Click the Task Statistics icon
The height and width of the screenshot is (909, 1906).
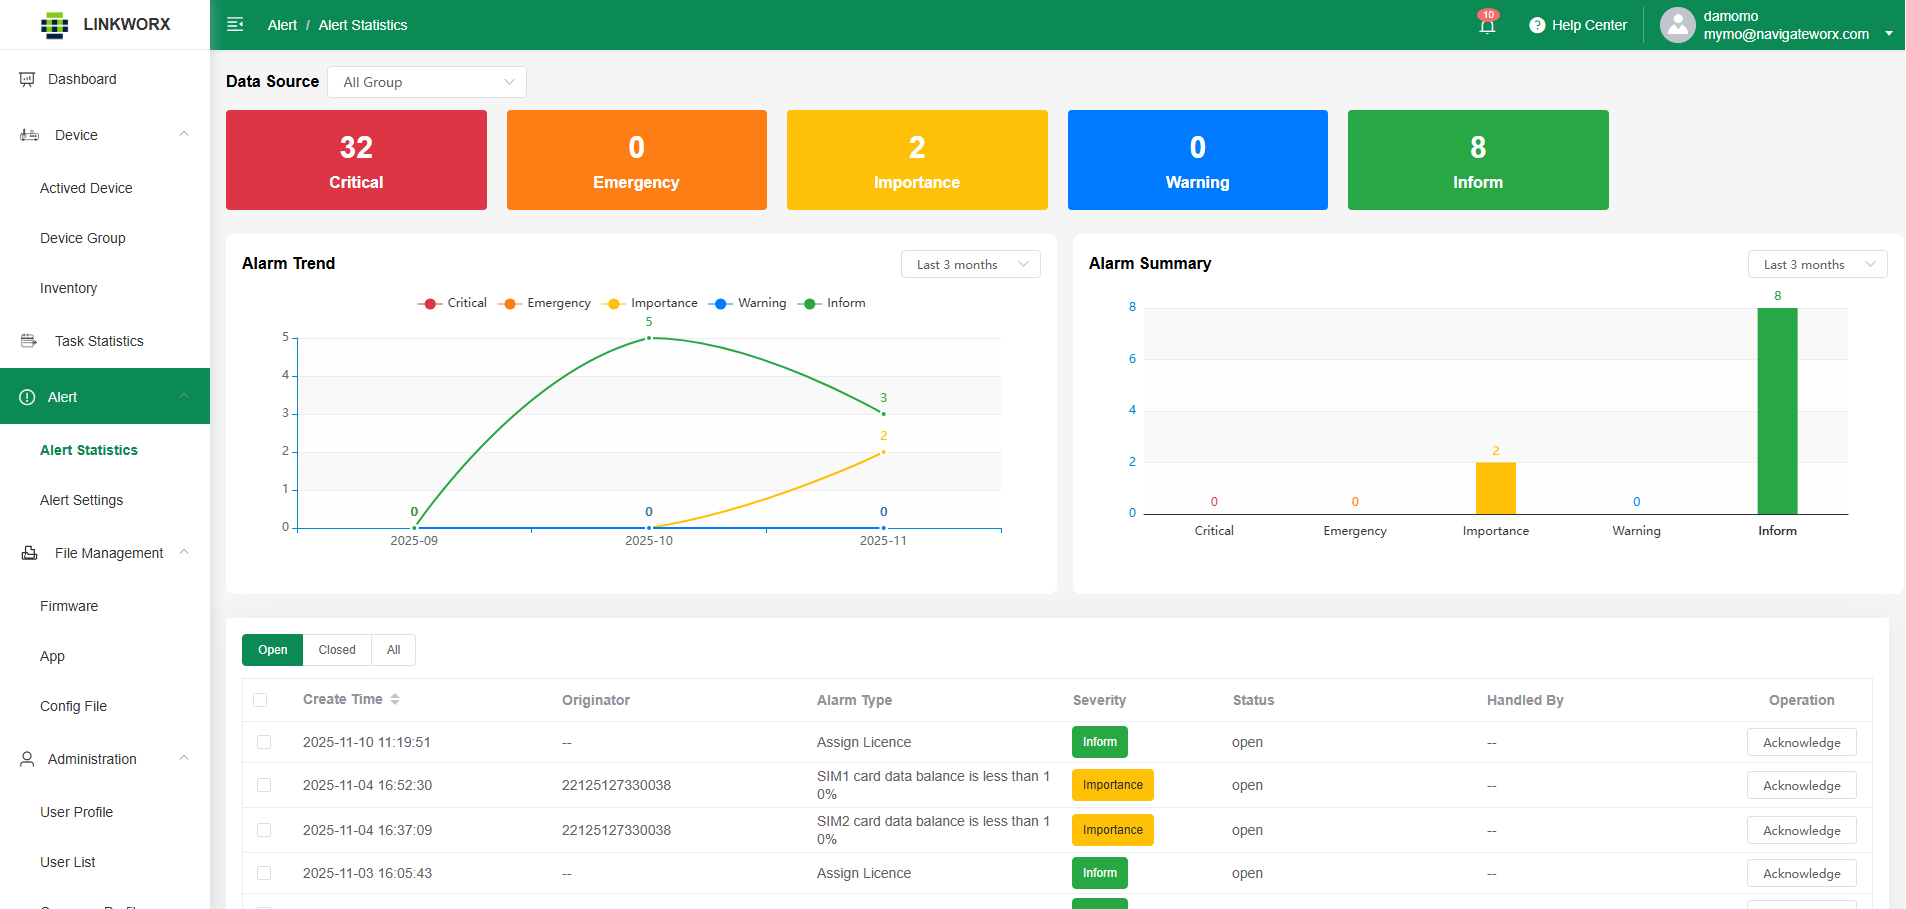coord(28,340)
